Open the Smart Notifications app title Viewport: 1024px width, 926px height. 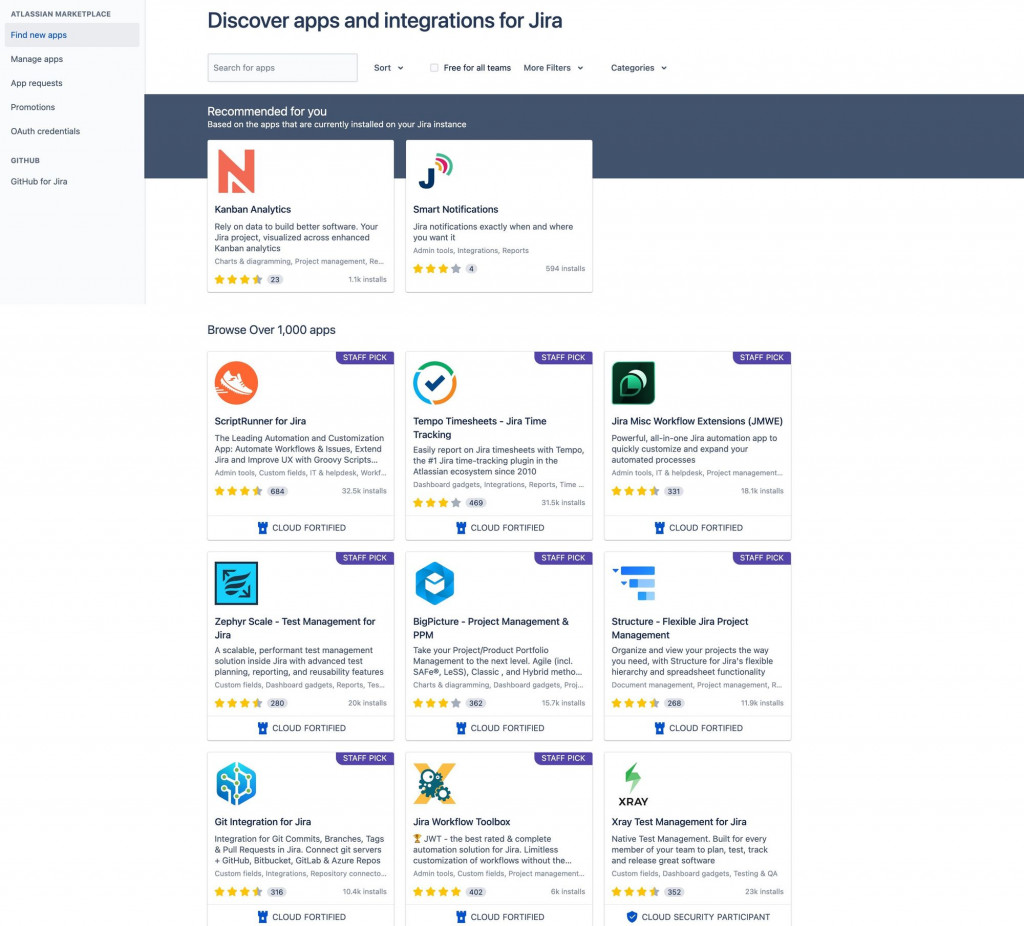pyautogui.click(x=455, y=210)
